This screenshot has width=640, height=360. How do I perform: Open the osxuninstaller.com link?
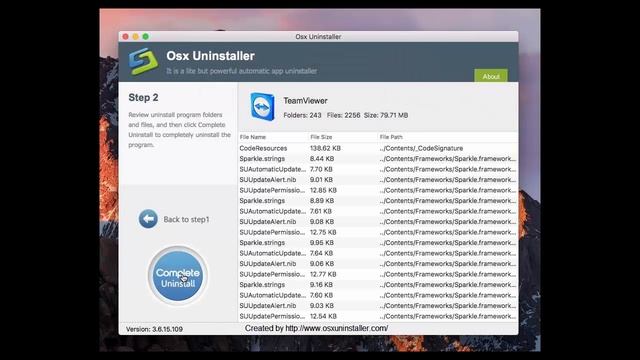(337, 328)
